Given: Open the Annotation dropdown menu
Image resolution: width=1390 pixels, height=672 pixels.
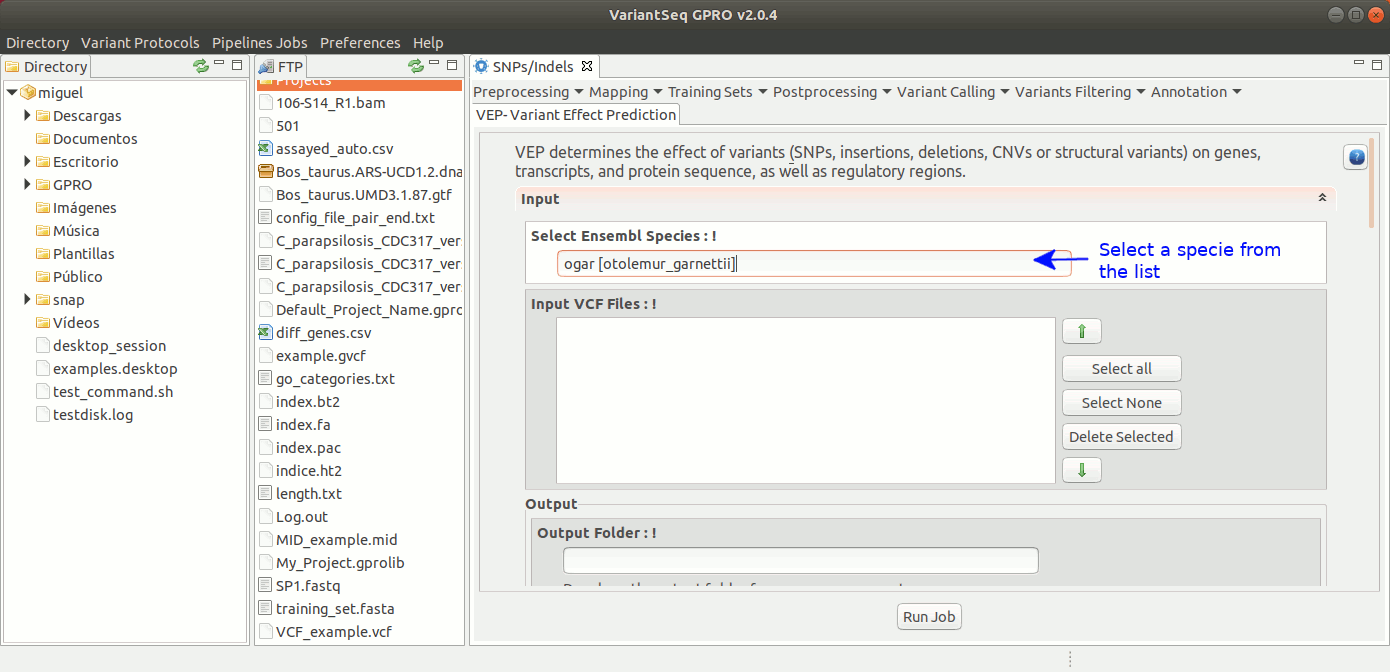Looking at the screenshot, I should pyautogui.click(x=1196, y=92).
